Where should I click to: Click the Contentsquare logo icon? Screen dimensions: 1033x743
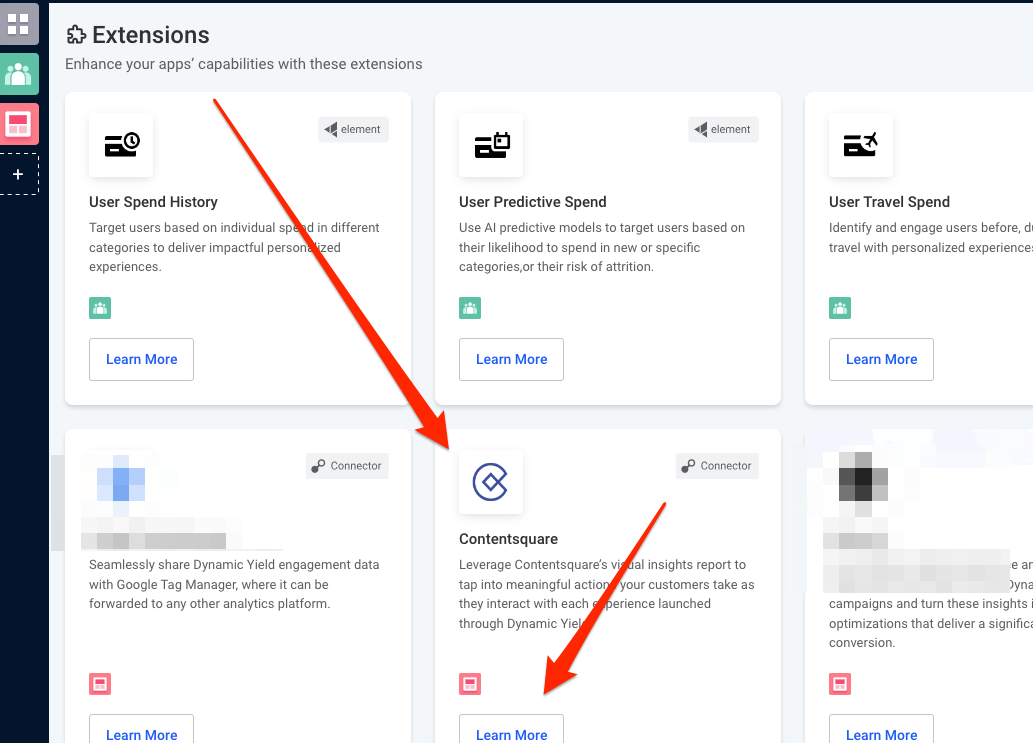[x=491, y=482]
